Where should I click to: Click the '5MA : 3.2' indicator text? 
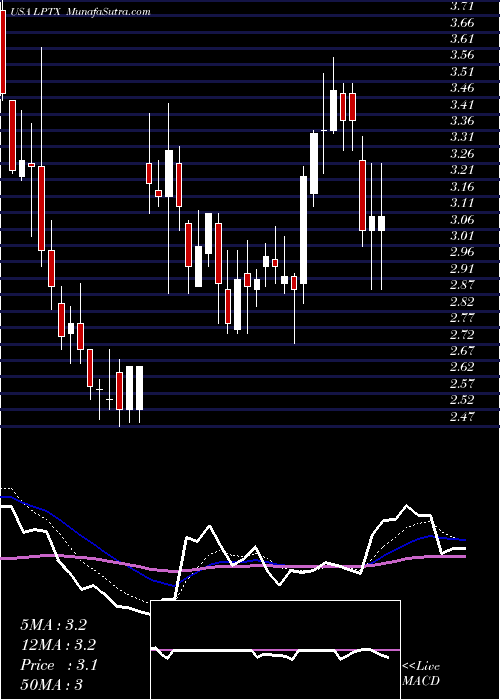[53, 625]
